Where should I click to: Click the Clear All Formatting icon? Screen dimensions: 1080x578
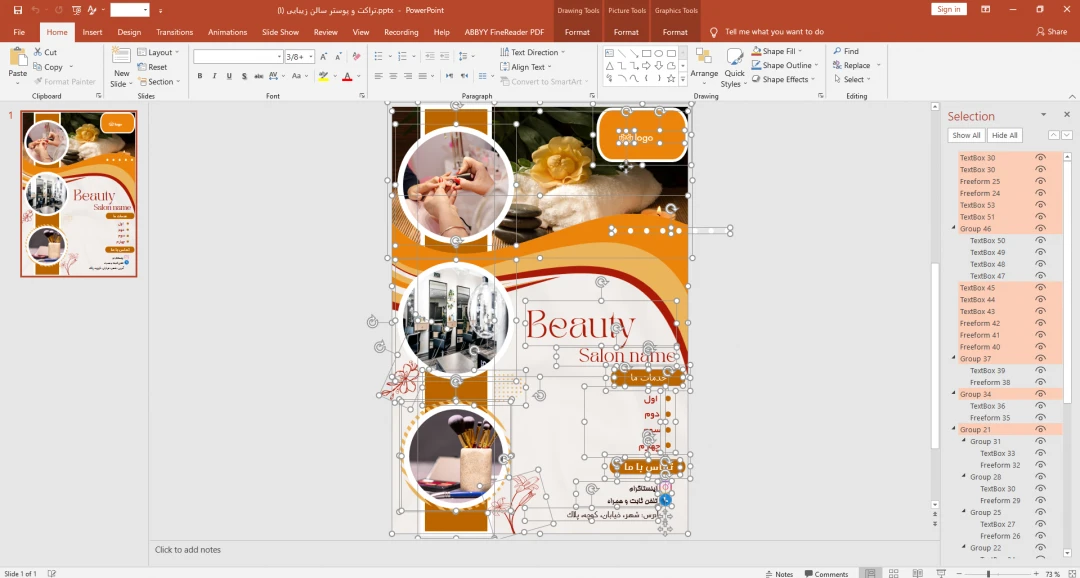(354, 56)
